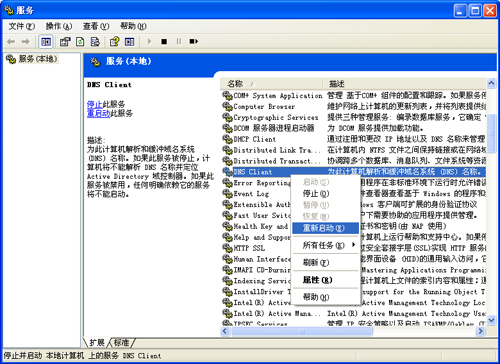500x364 pixels.
Task: Click the gear icon of Indexing Service
Action: coord(227,281)
